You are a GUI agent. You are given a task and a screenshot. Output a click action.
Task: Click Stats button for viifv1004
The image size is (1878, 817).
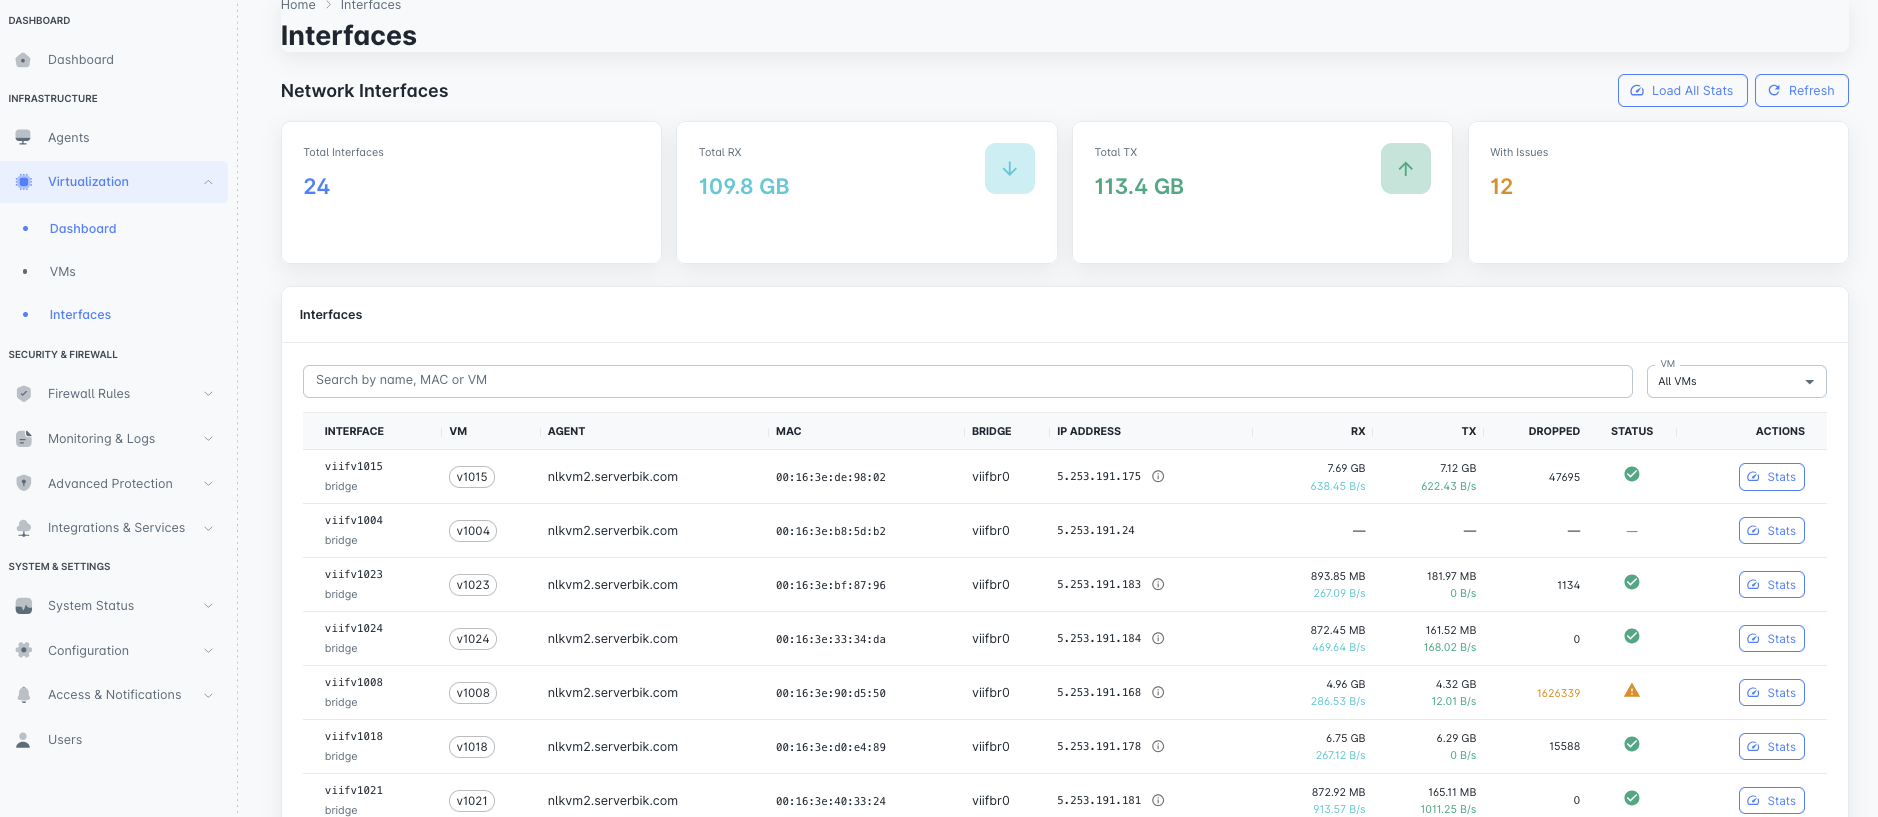point(1772,531)
